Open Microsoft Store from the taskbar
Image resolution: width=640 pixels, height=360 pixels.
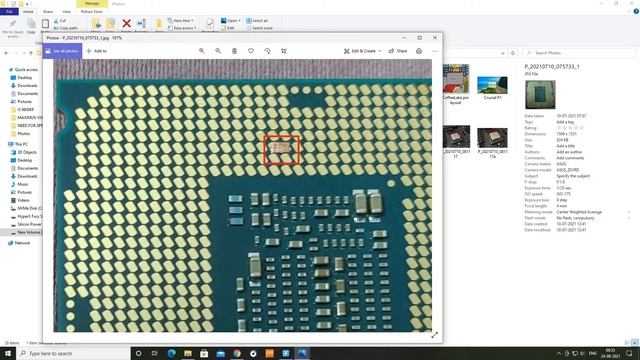[204, 353]
